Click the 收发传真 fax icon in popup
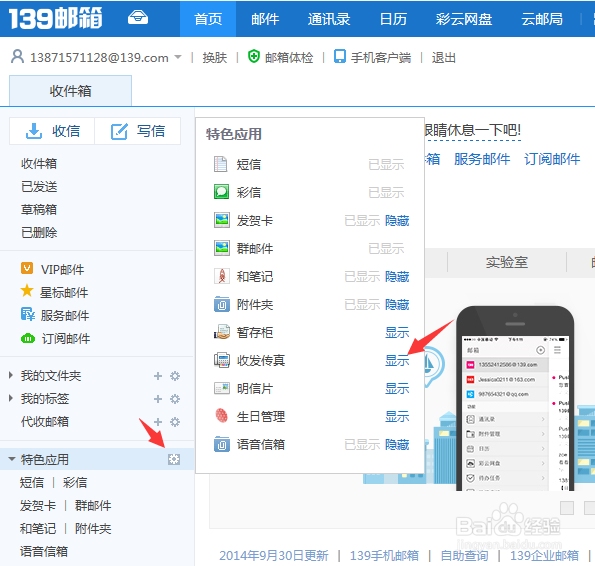595x566 pixels. 222,360
